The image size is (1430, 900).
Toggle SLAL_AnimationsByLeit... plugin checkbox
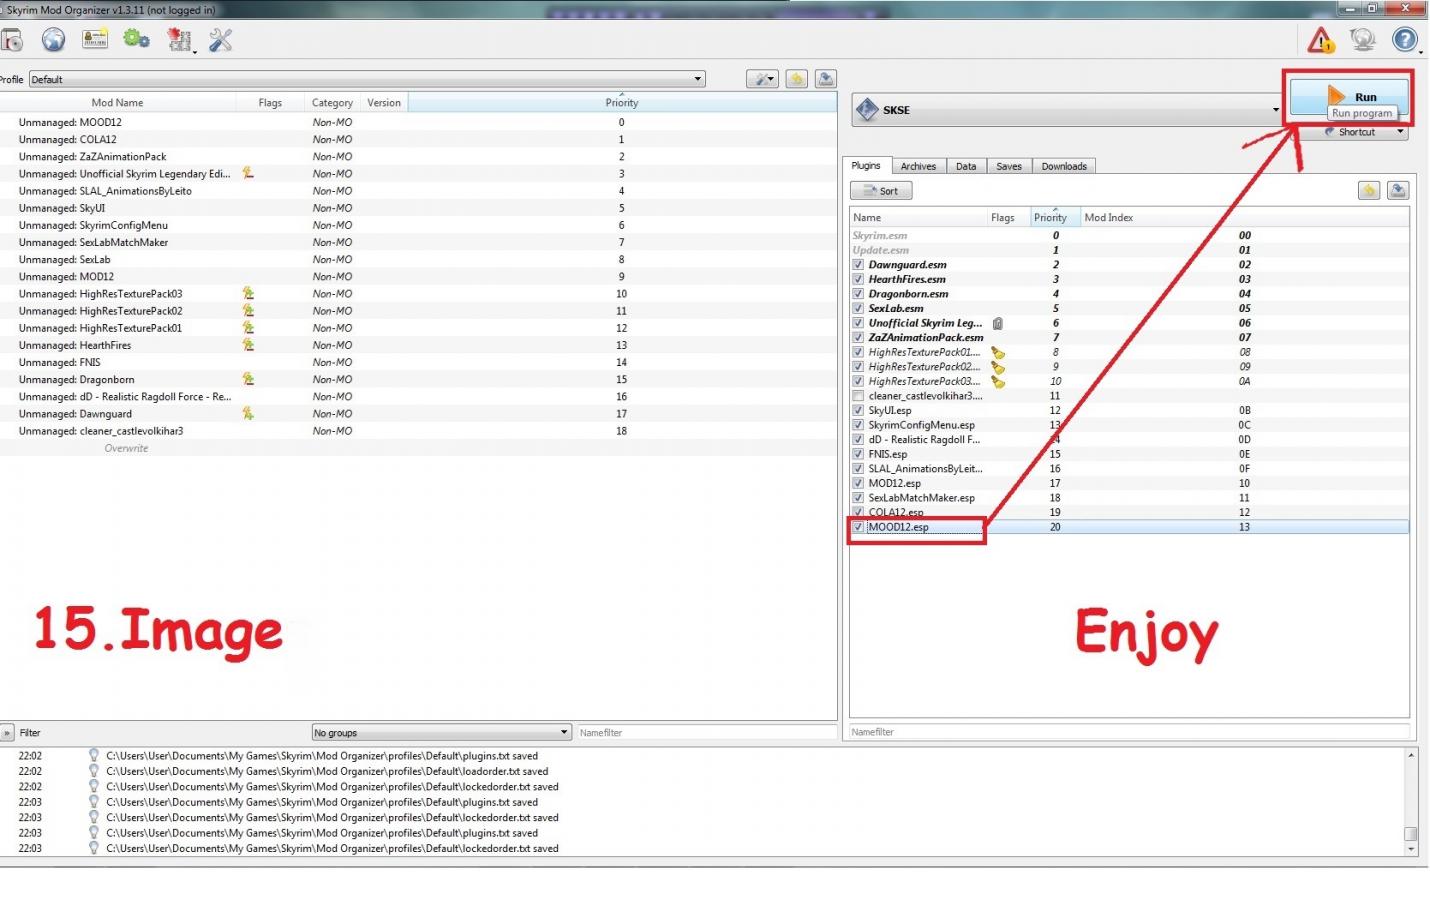coord(858,468)
